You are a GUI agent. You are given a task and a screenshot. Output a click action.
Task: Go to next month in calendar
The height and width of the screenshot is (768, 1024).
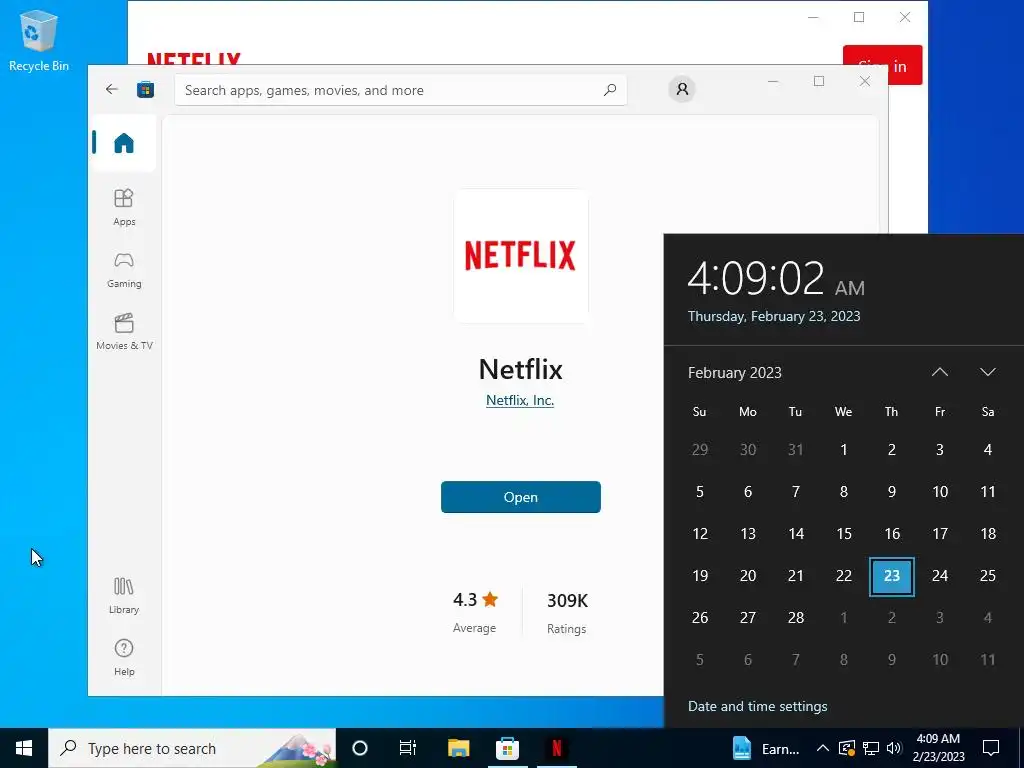[x=987, y=372]
